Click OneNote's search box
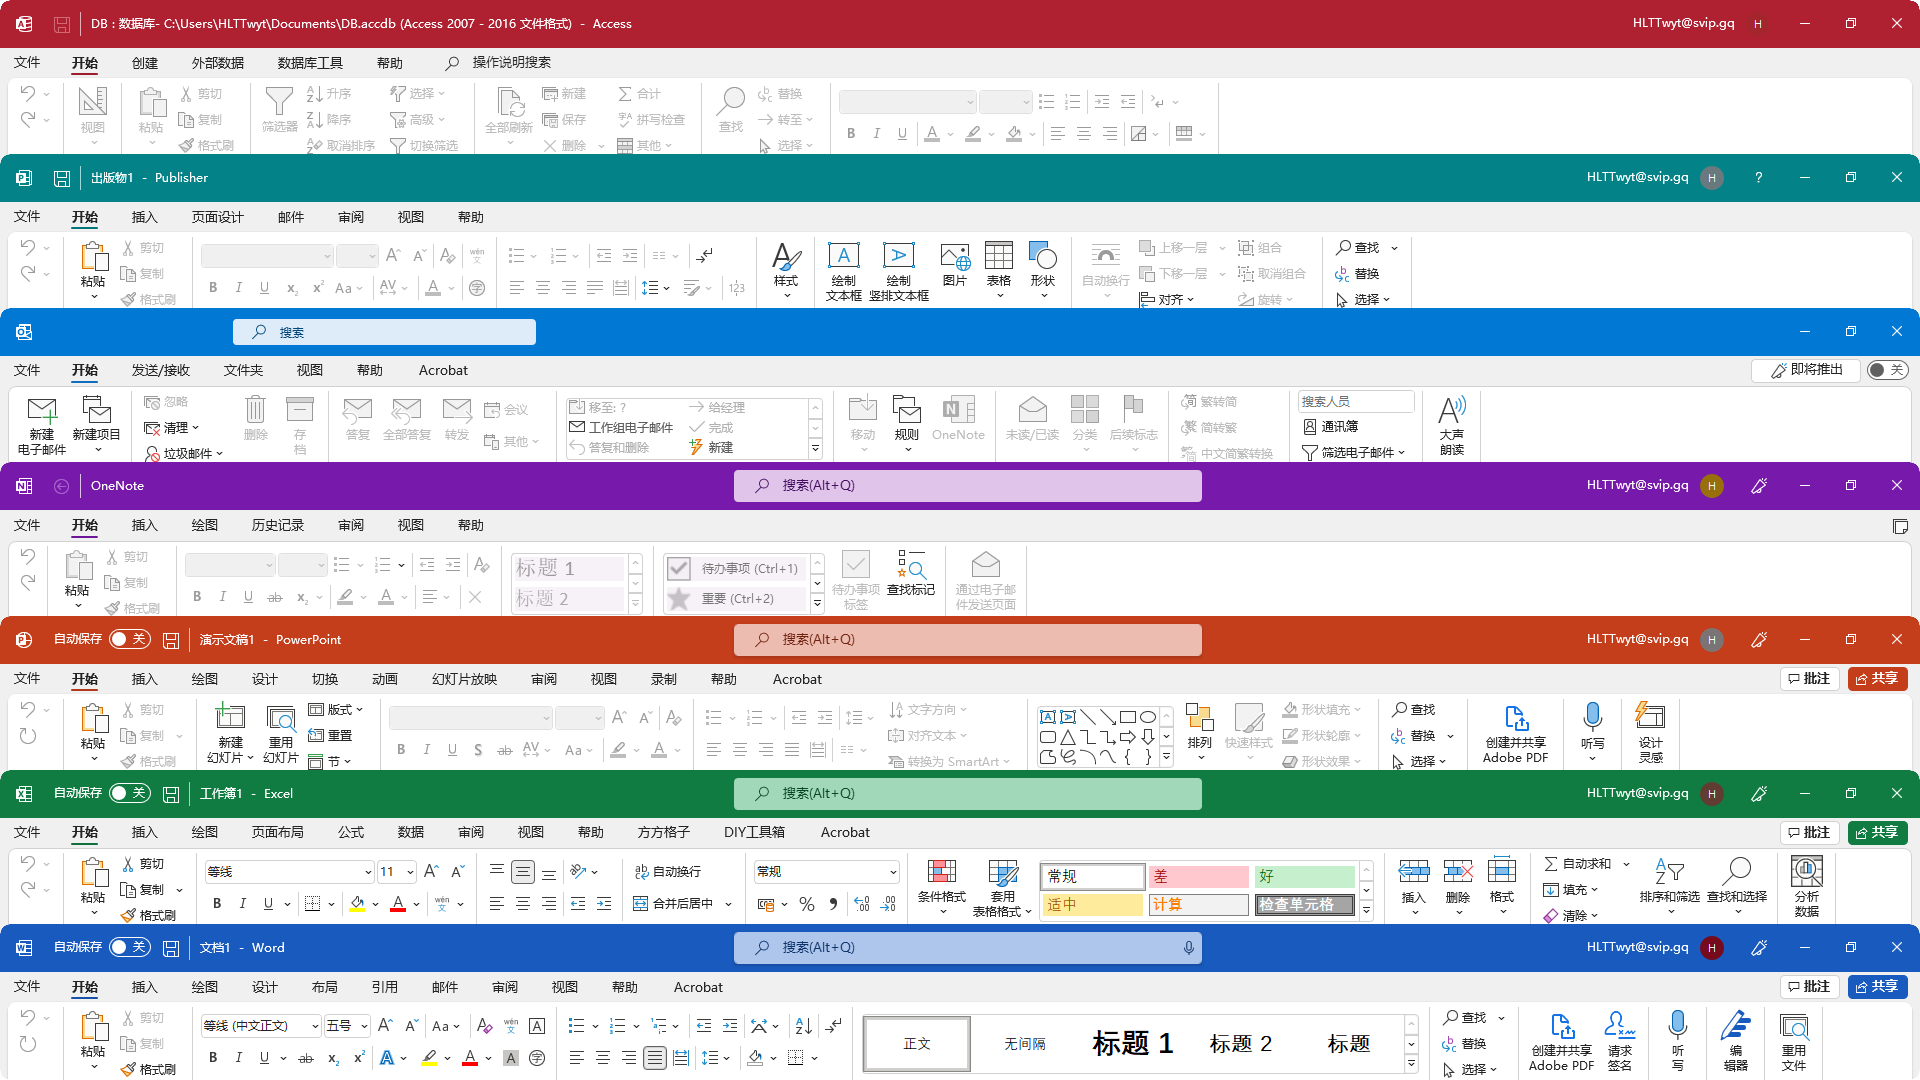Screen dimensions: 1920x1080 pos(967,486)
